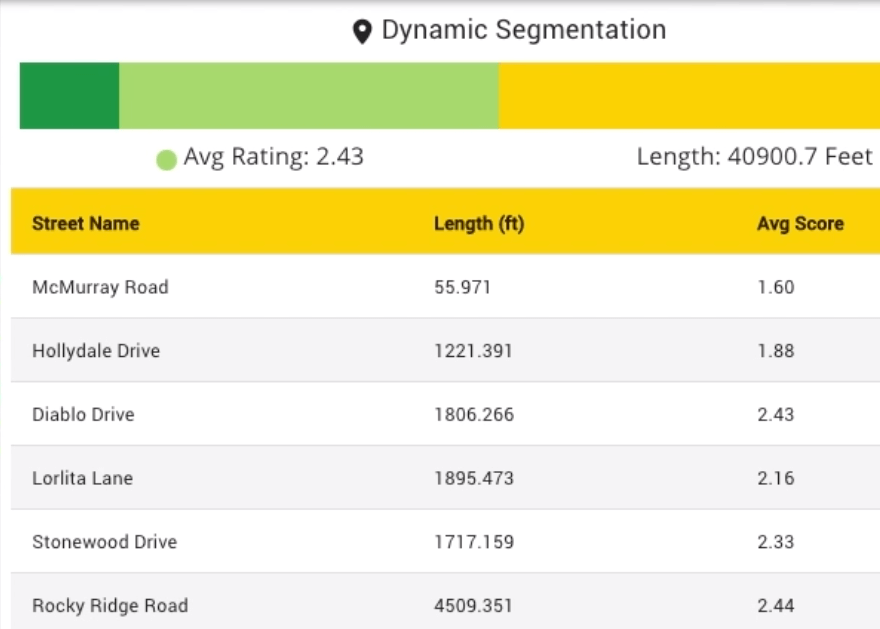Viewport: 880px width, 629px height.
Task: Click length value 4509.351
Action: [473, 605]
